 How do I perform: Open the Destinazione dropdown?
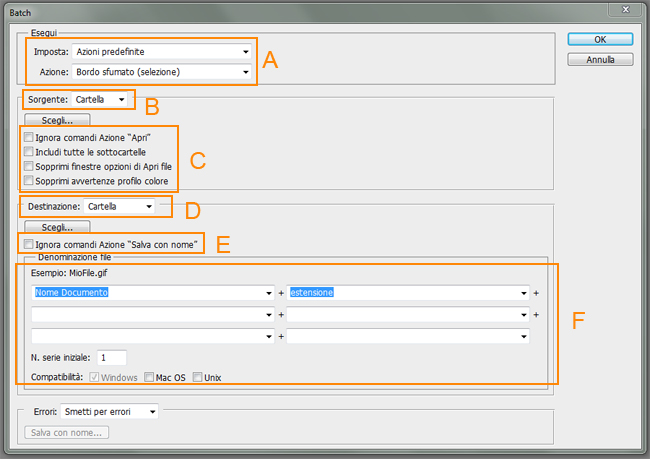click(x=119, y=207)
